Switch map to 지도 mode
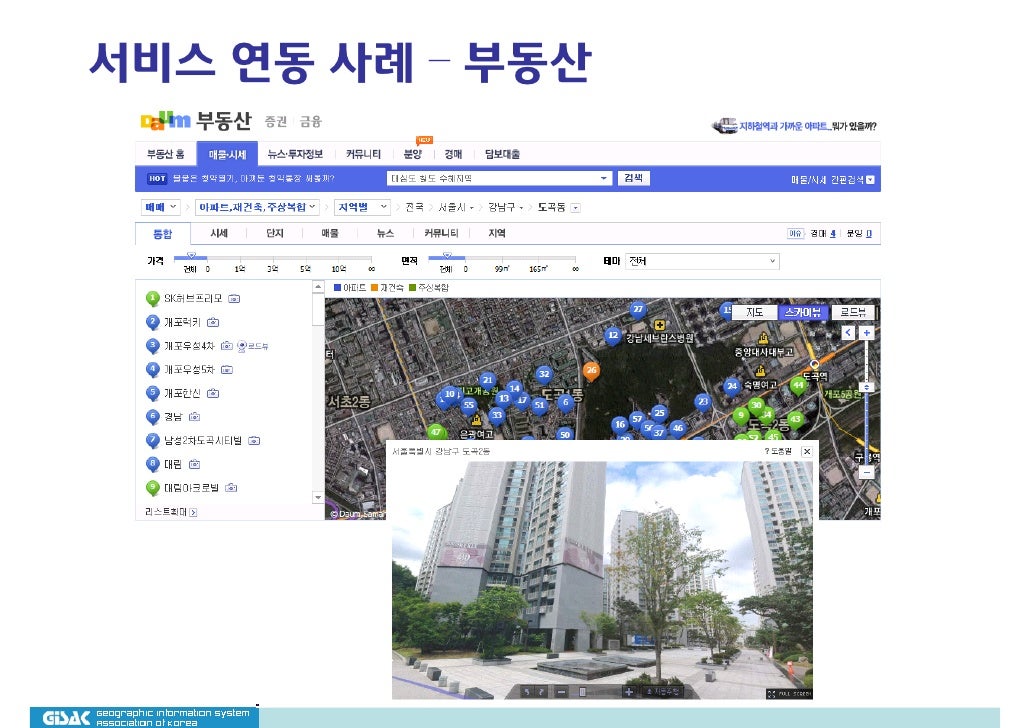 pyautogui.click(x=754, y=312)
